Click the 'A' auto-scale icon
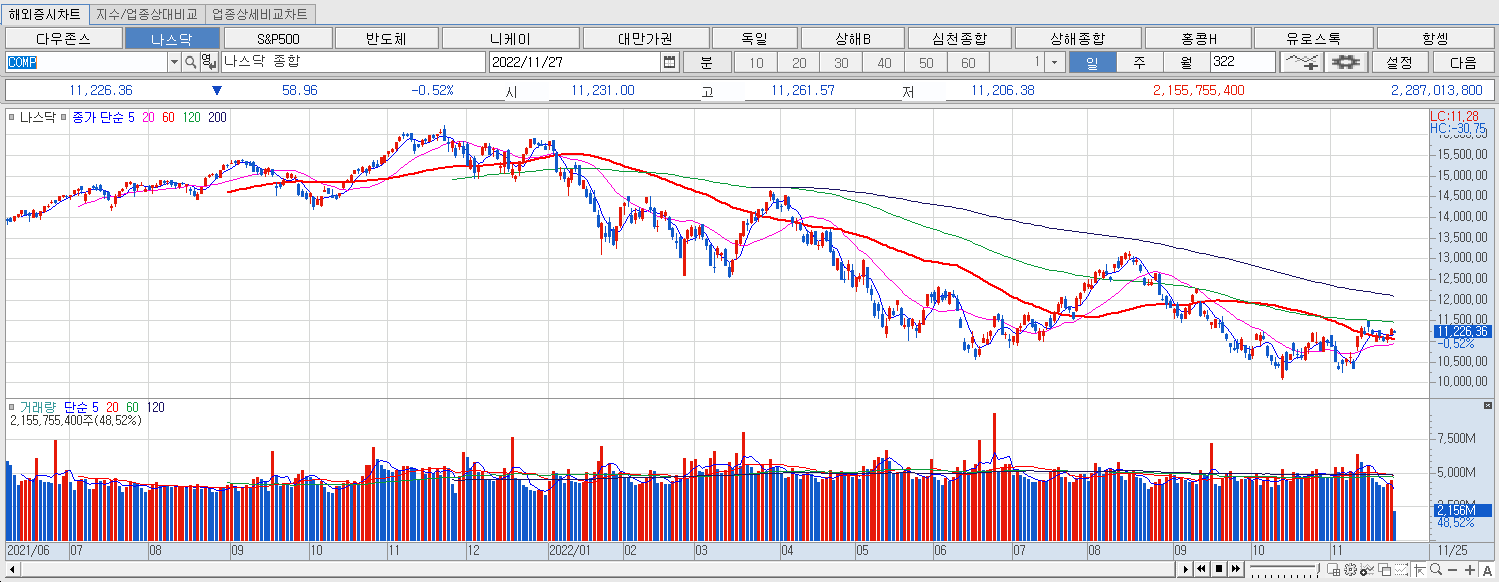 click(1487, 570)
